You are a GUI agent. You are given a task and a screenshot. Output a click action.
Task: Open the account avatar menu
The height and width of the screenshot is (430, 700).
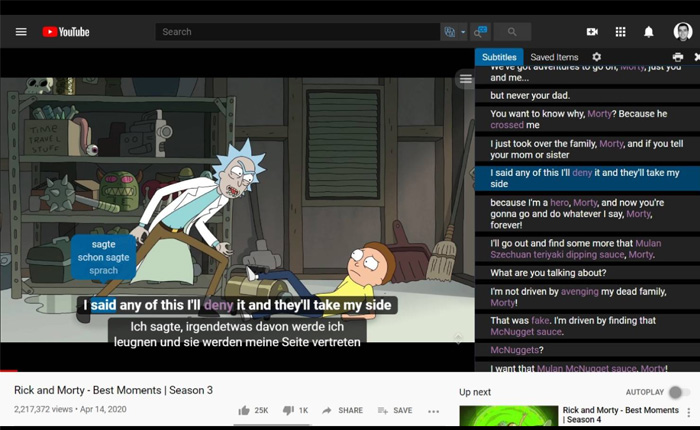tap(683, 32)
